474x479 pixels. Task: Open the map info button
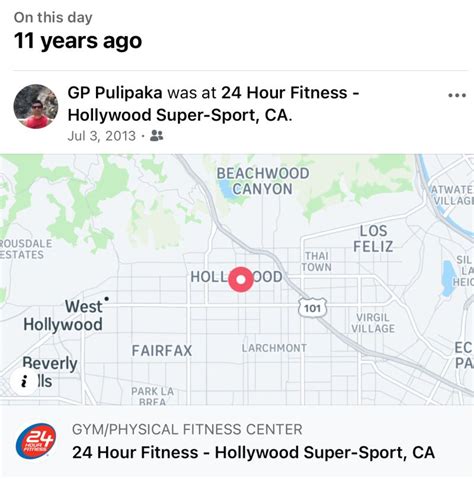click(x=24, y=381)
